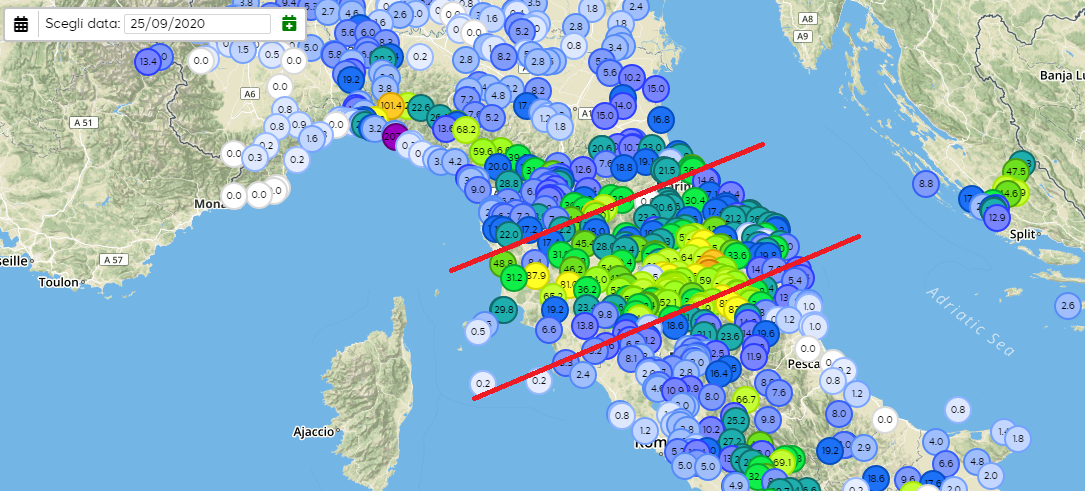Open the 66.7 yellow-green marker
Image resolution: width=1085 pixels, height=491 pixels.
point(746,399)
